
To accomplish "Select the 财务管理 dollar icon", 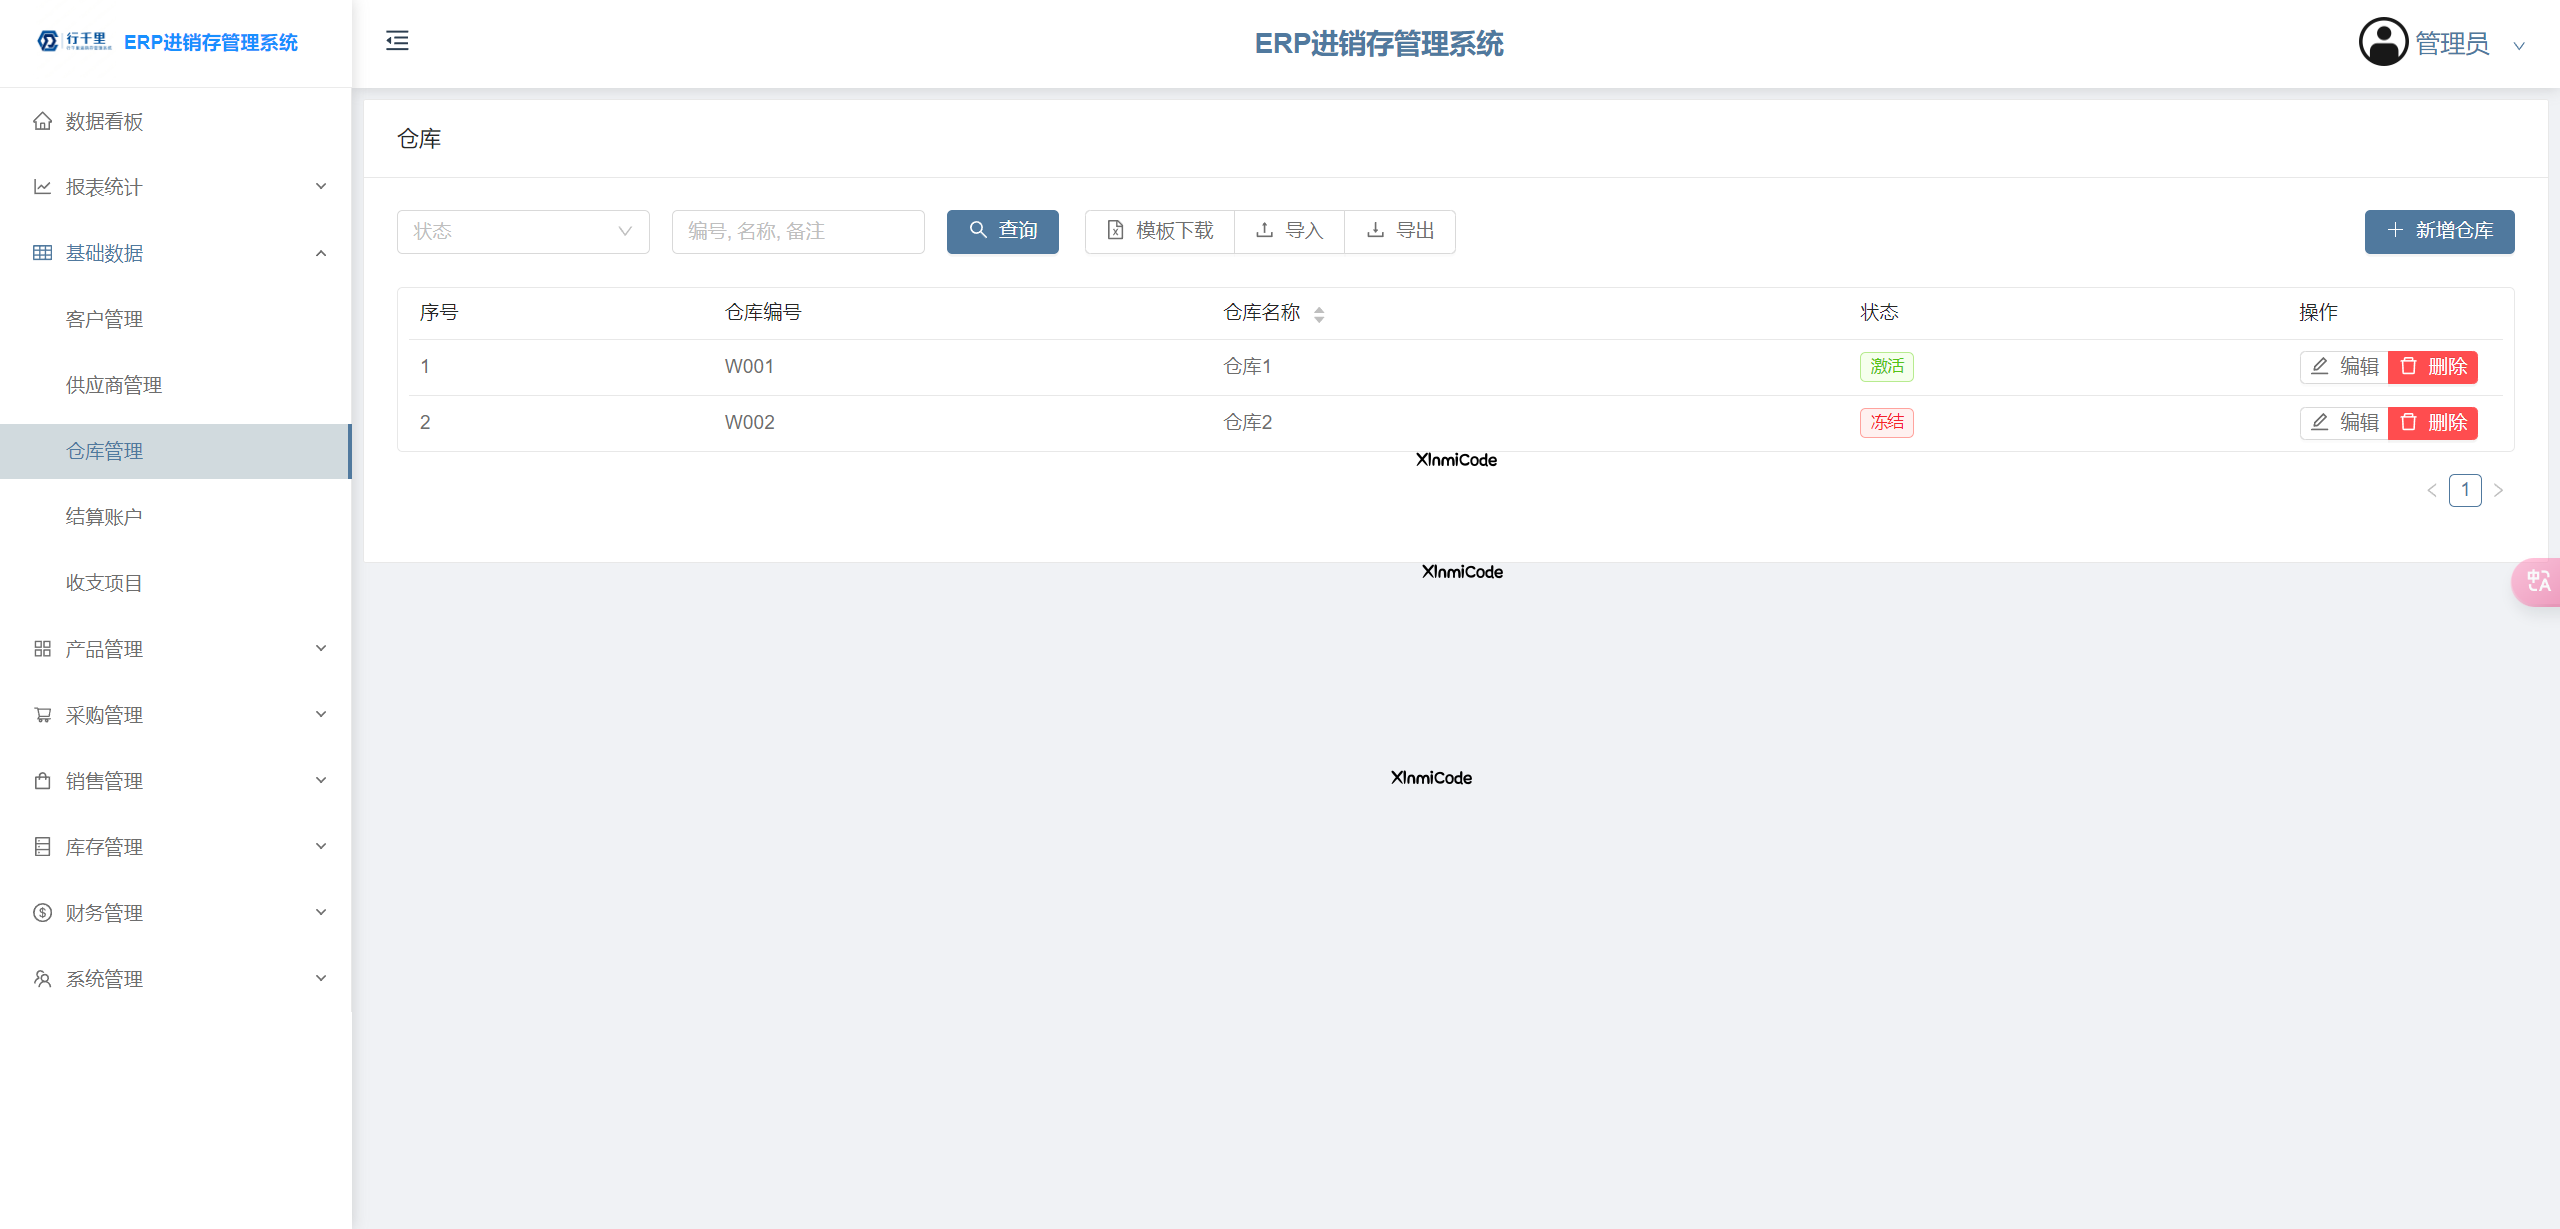I will [x=42, y=912].
